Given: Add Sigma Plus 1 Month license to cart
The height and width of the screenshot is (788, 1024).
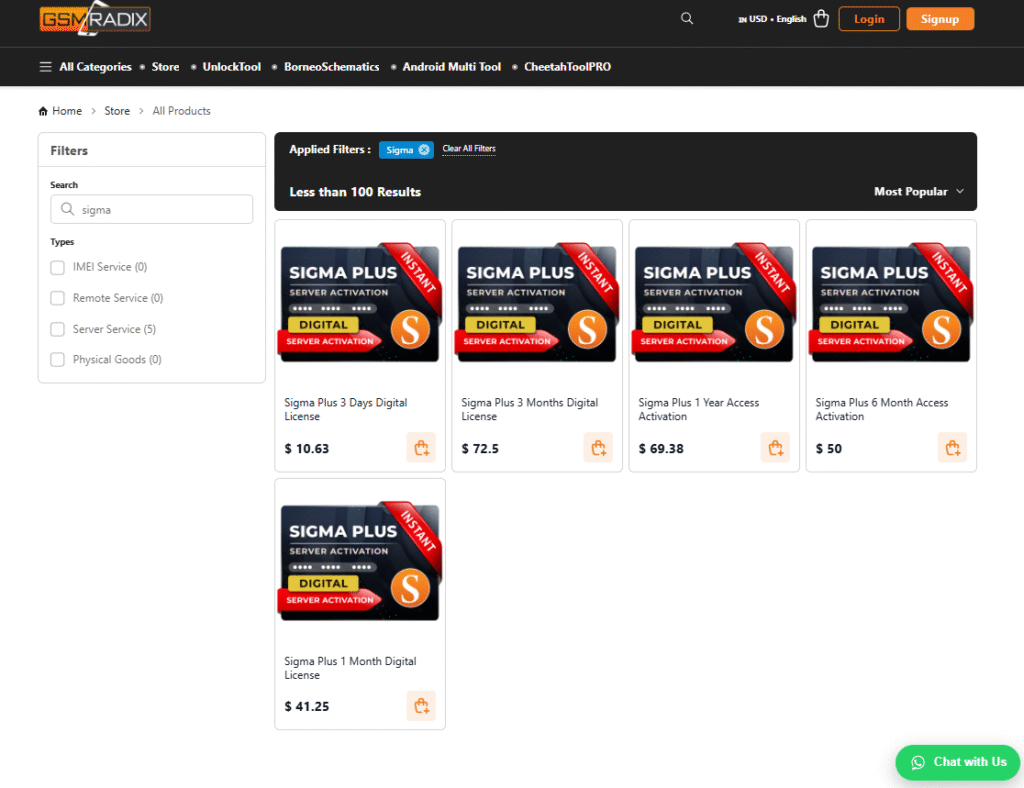Looking at the screenshot, I should [x=421, y=706].
